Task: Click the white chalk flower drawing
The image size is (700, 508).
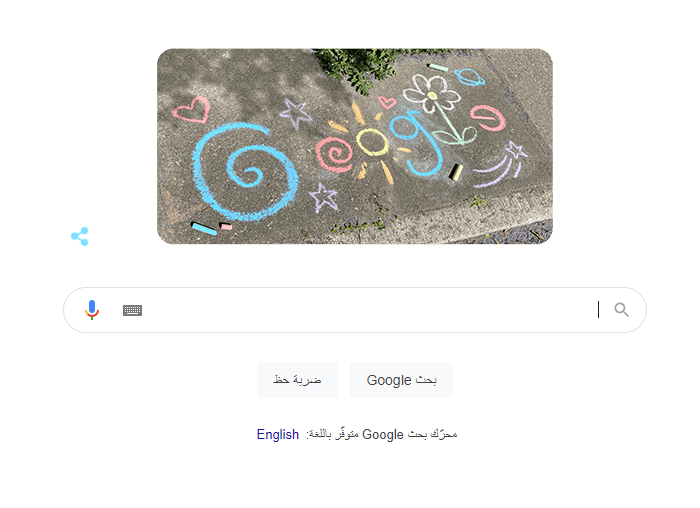Action: (431, 94)
